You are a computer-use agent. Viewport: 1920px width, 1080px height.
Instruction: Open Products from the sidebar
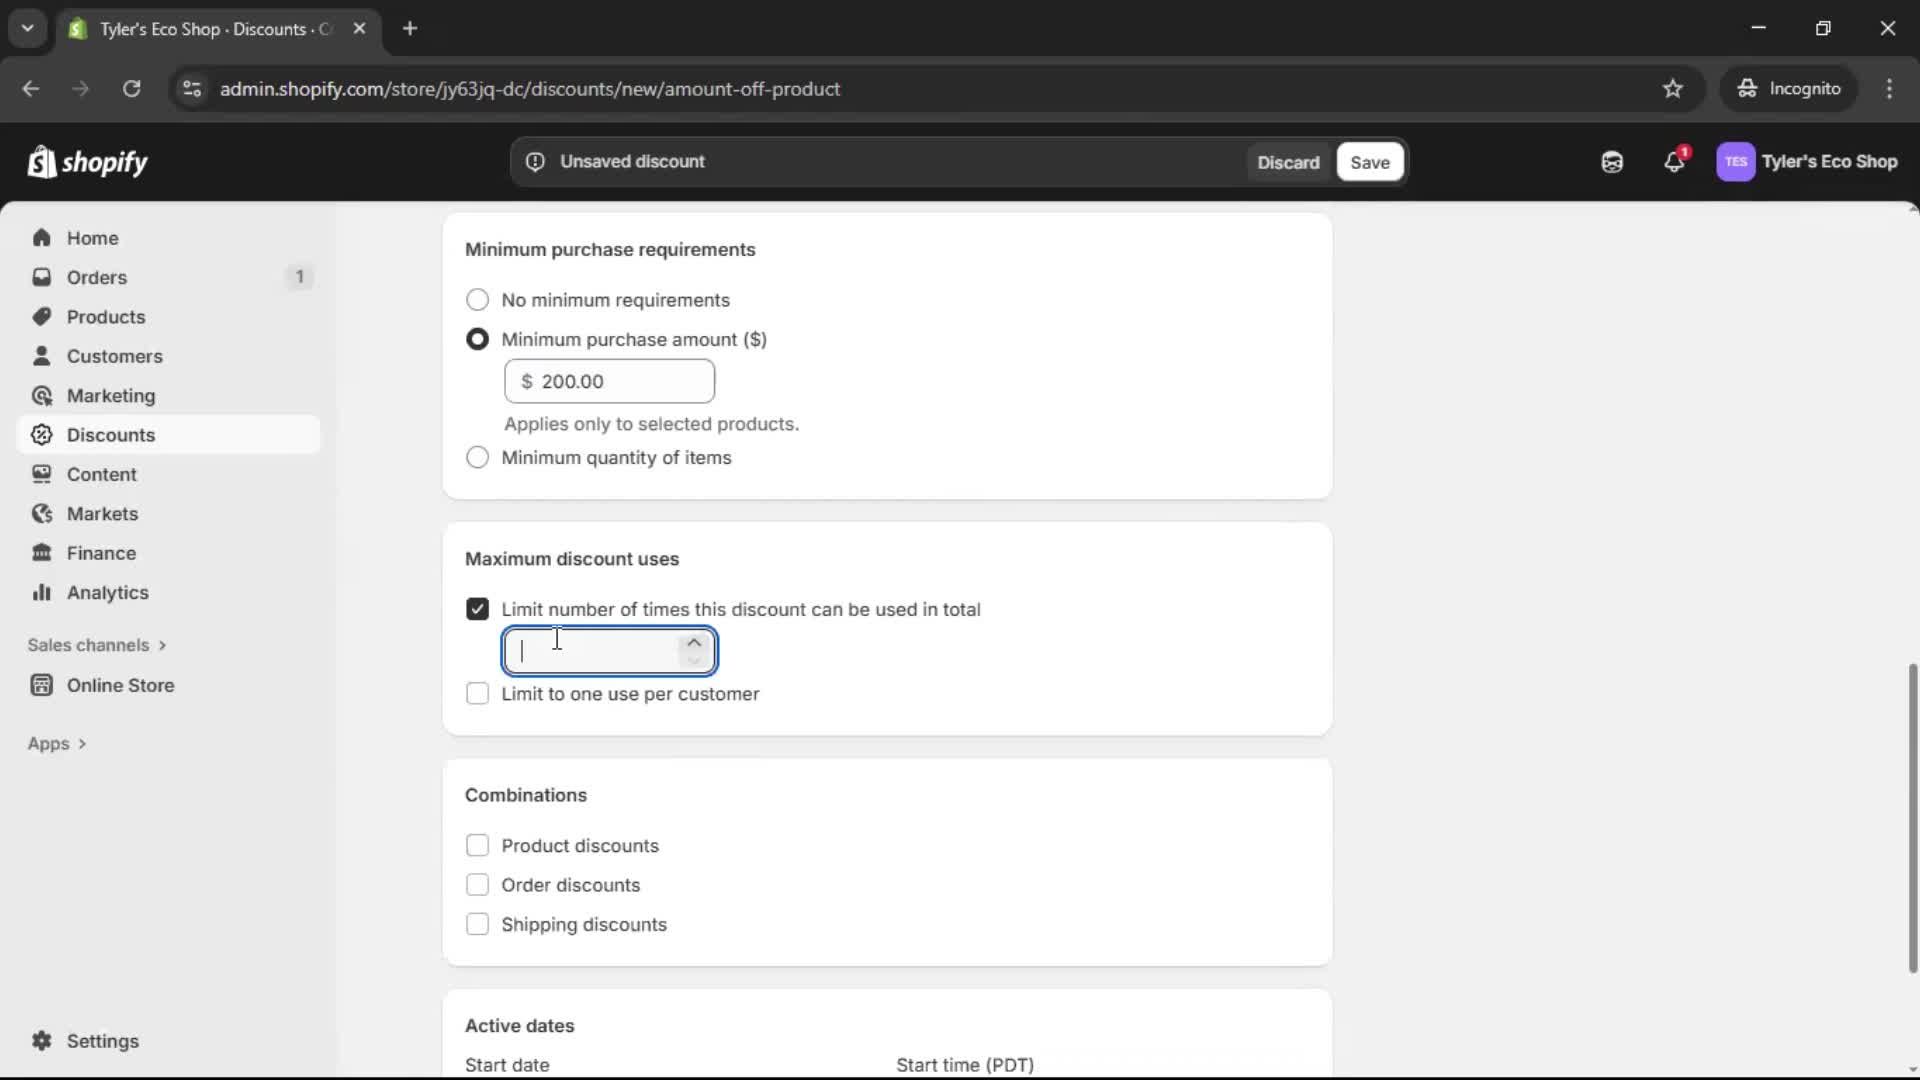pos(106,316)
